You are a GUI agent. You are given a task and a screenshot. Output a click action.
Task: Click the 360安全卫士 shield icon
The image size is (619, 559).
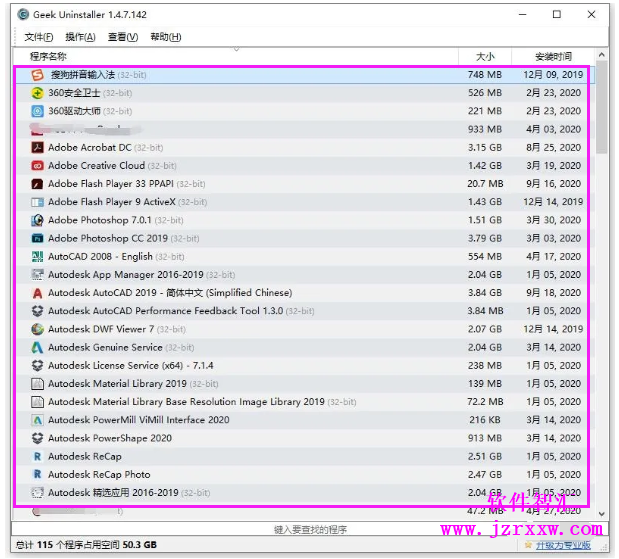[x=37, y=93]
